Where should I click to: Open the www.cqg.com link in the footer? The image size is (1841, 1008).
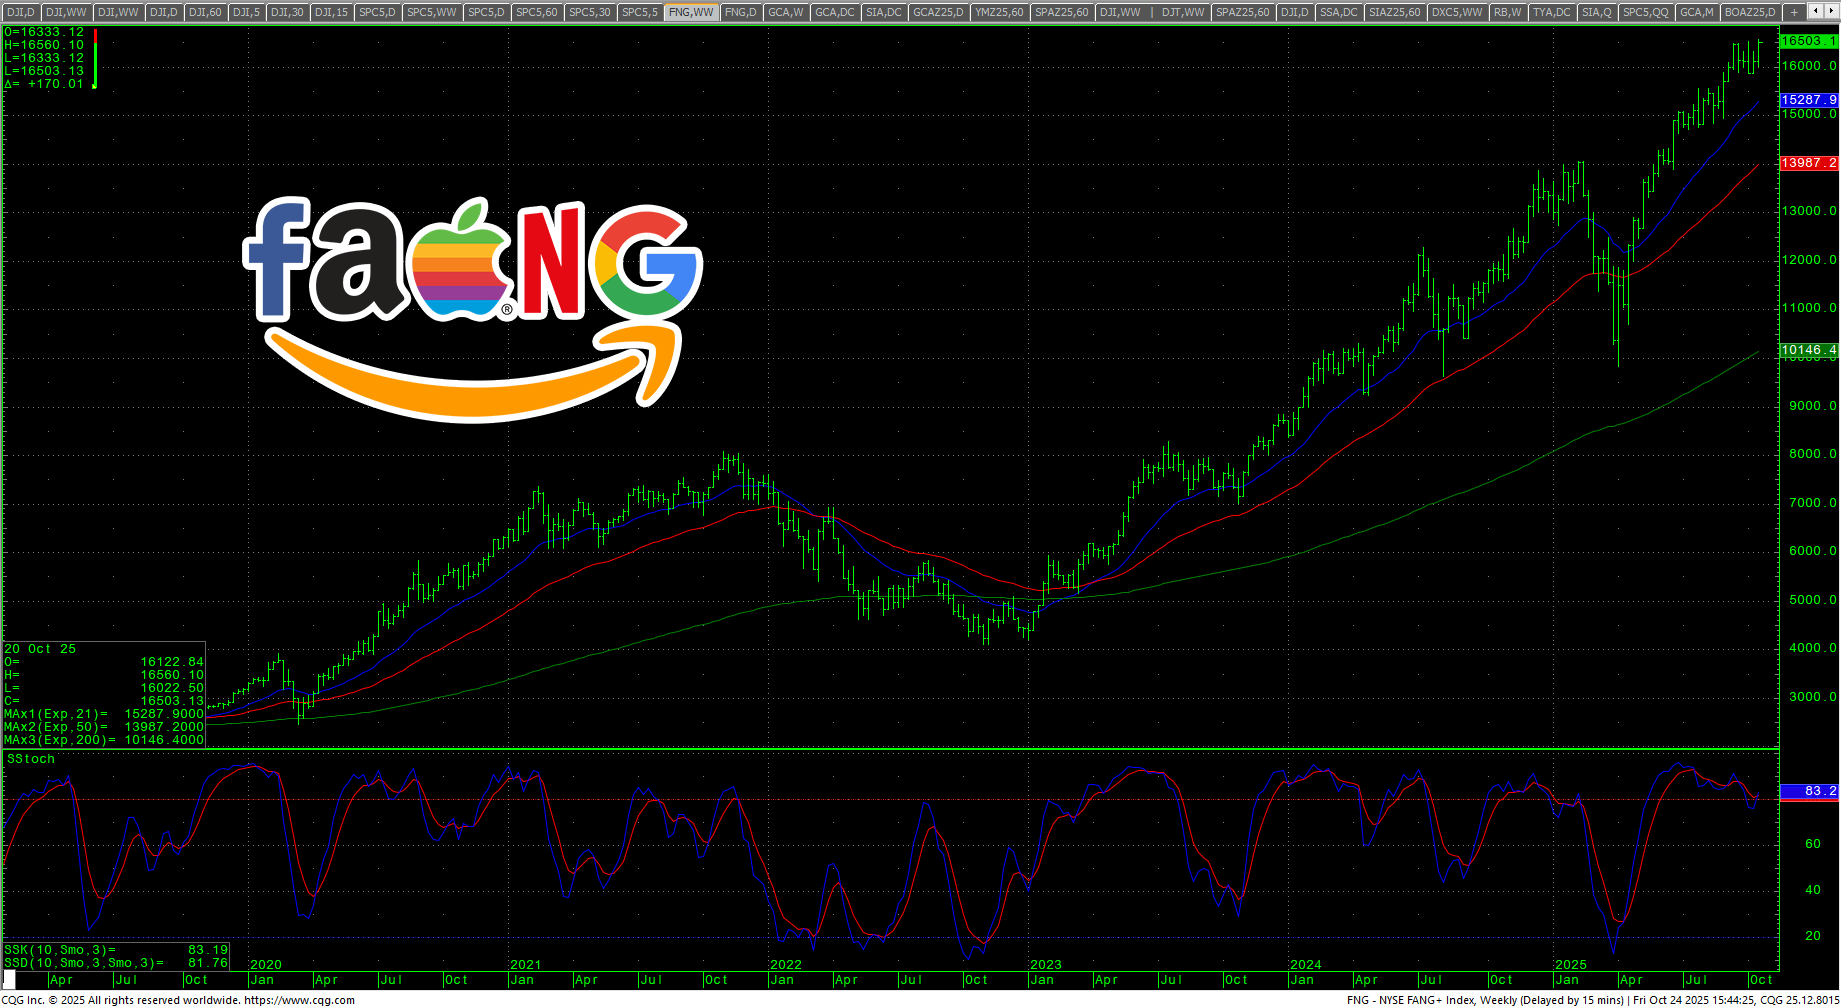click(299, 1000)
